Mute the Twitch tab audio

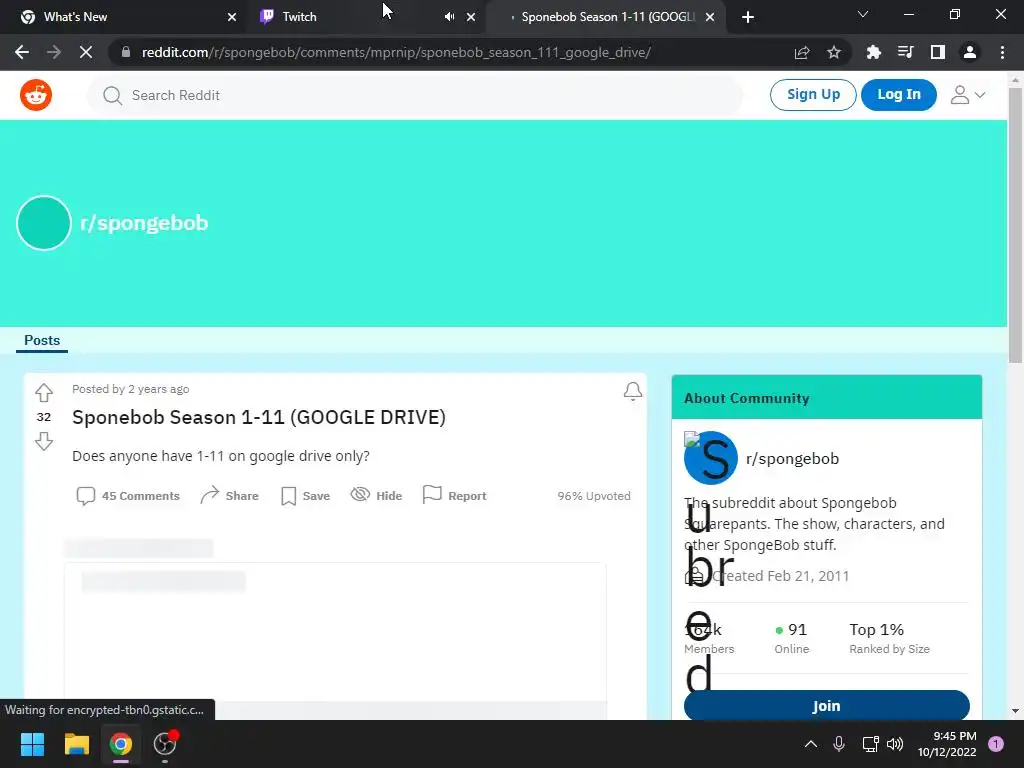449,17
